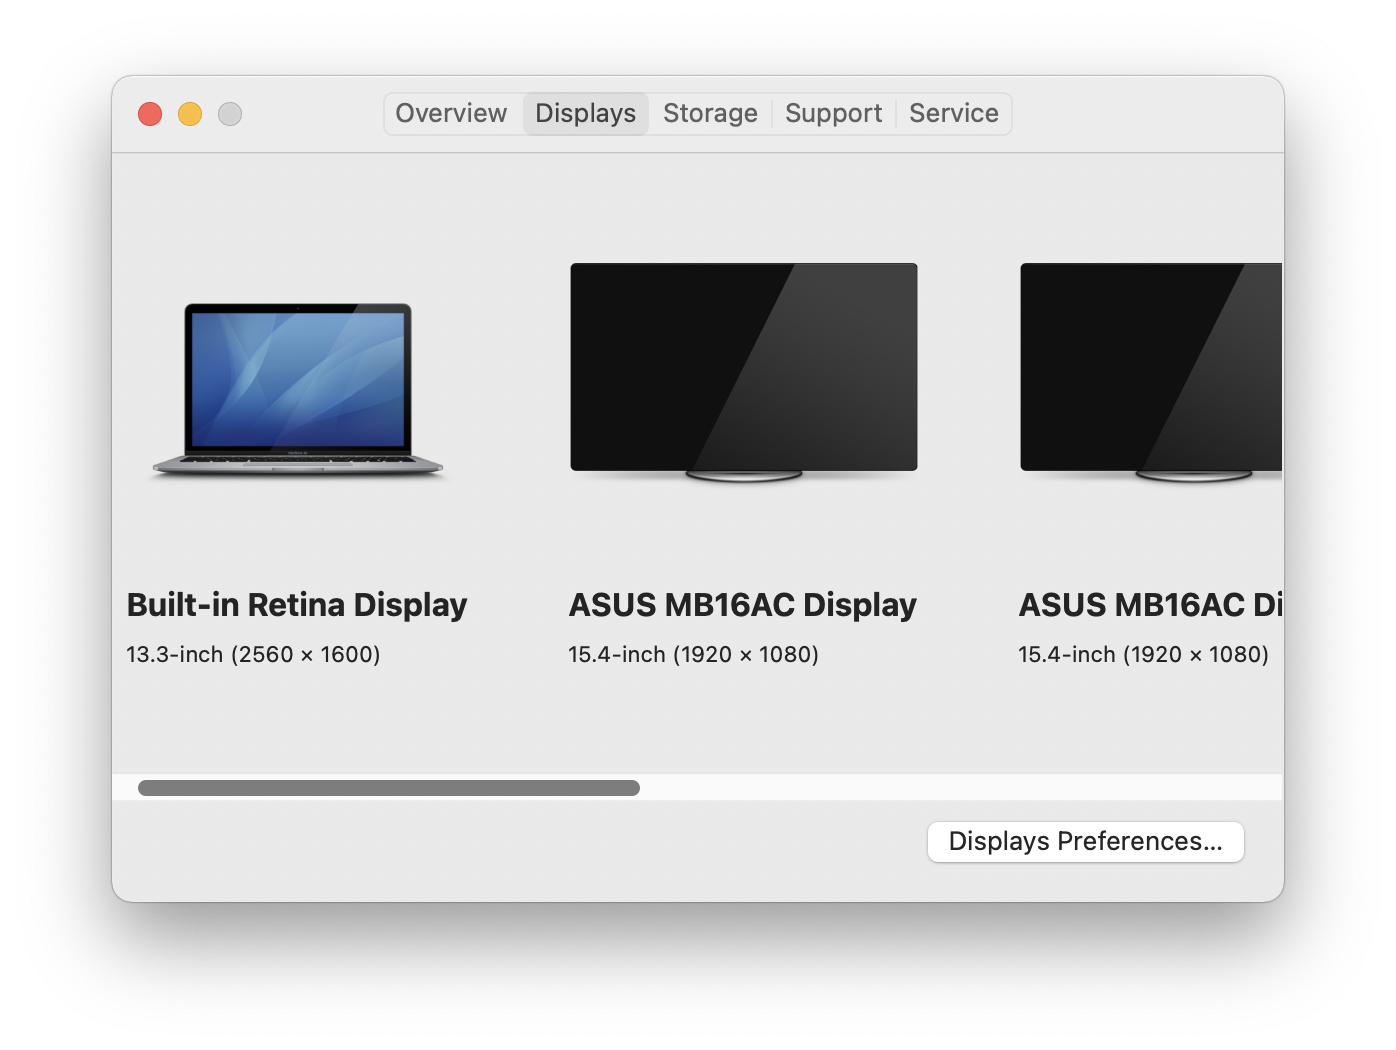Click the cut-off ASUS MB16AC title

pos(1151,605)
